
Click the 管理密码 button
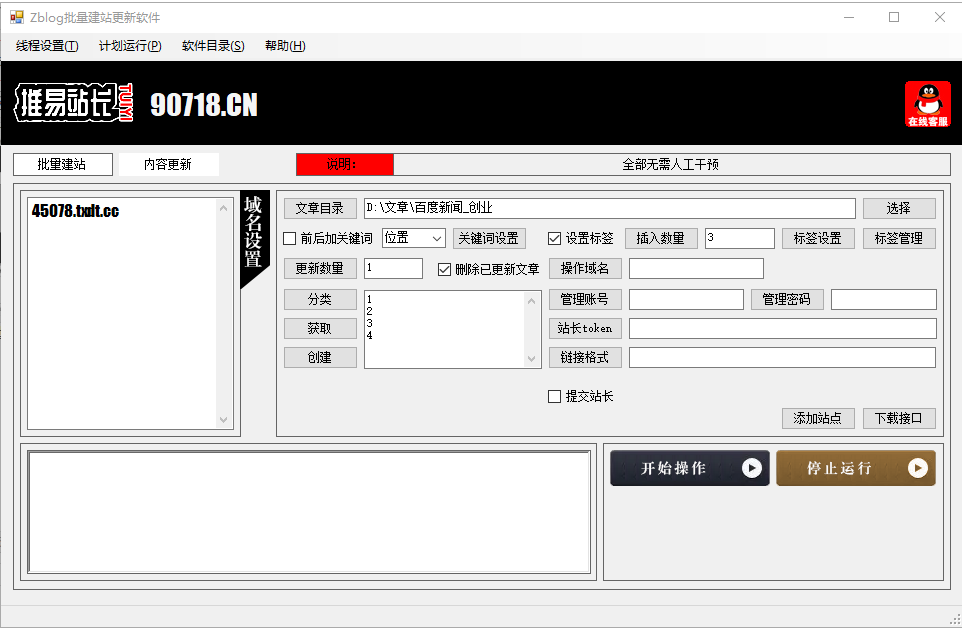[787, 299]
